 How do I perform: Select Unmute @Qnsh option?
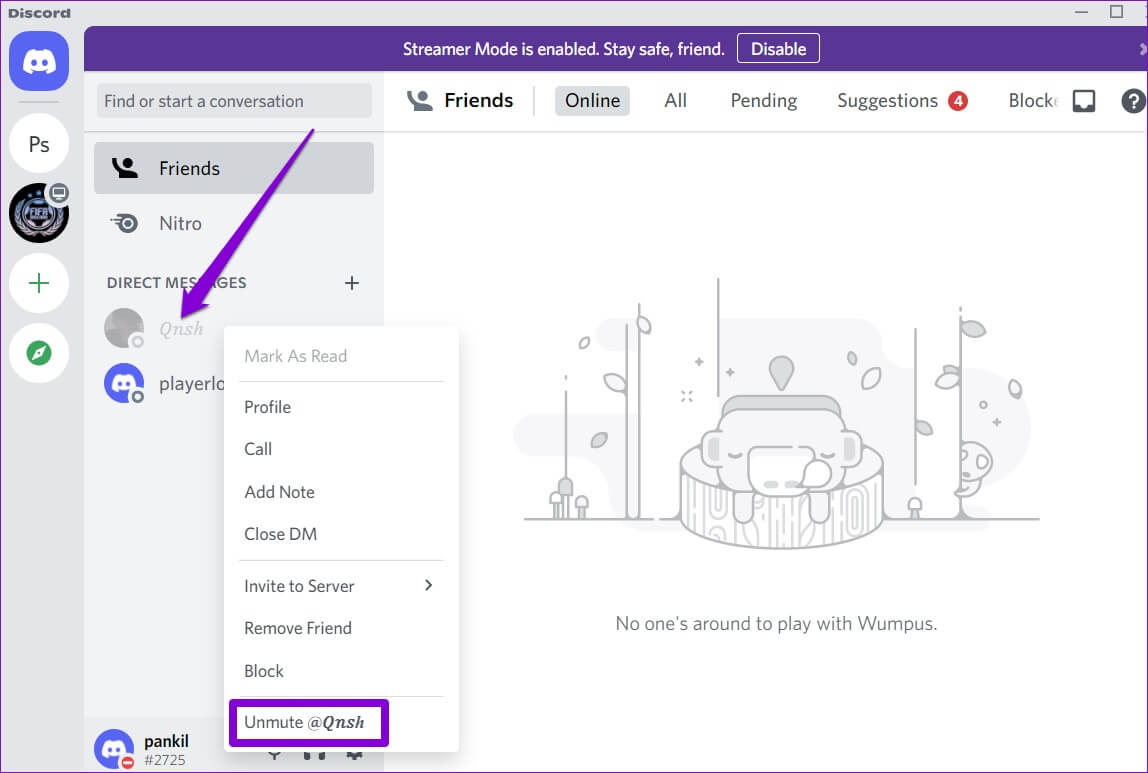coord(308,722)
